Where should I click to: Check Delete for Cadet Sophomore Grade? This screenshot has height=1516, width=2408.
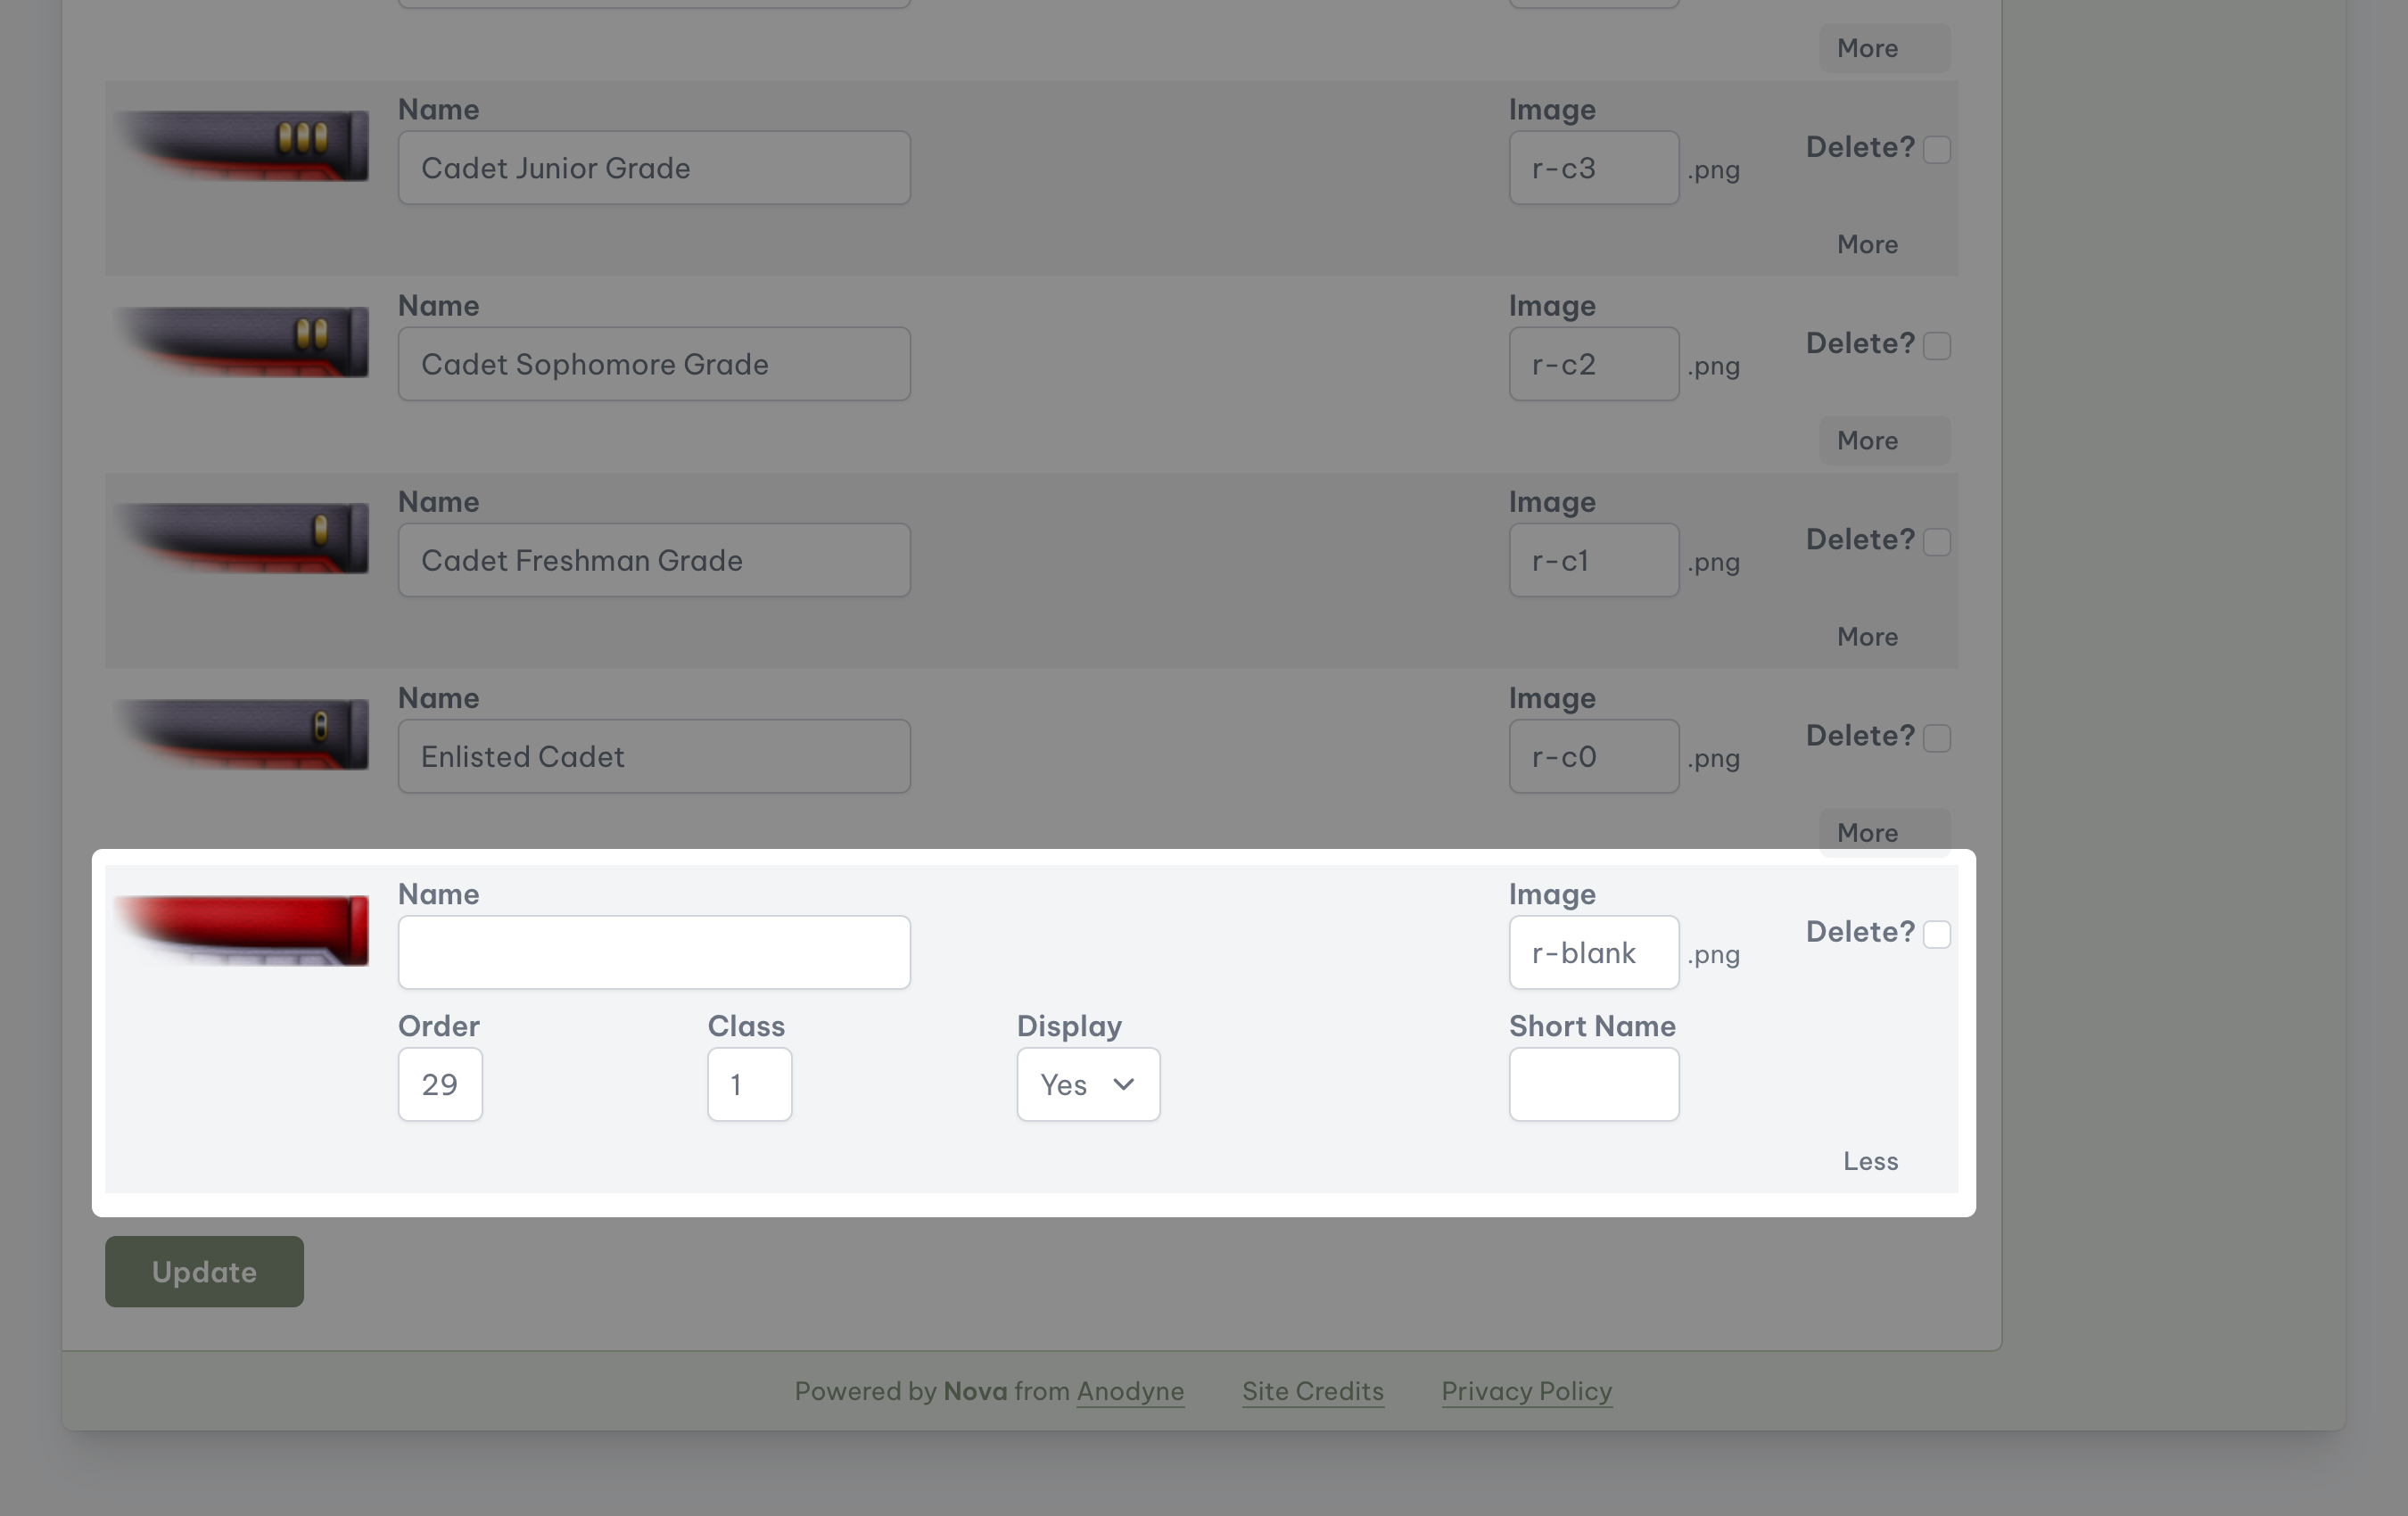(x=1936, y=346)
